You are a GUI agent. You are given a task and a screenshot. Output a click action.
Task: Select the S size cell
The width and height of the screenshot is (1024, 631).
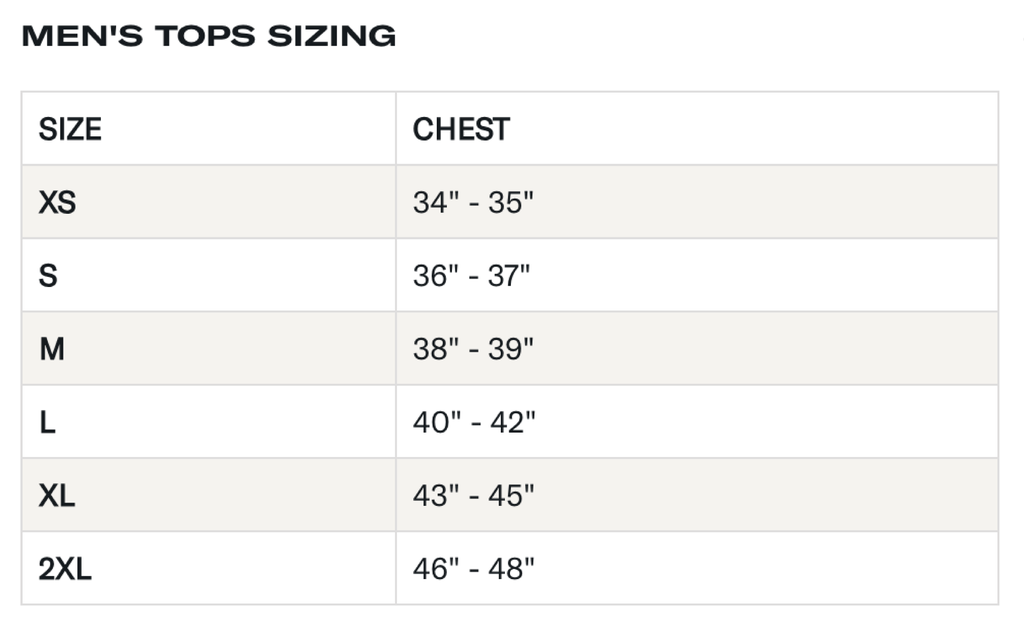pyautogui.click(x=48, y=276)
